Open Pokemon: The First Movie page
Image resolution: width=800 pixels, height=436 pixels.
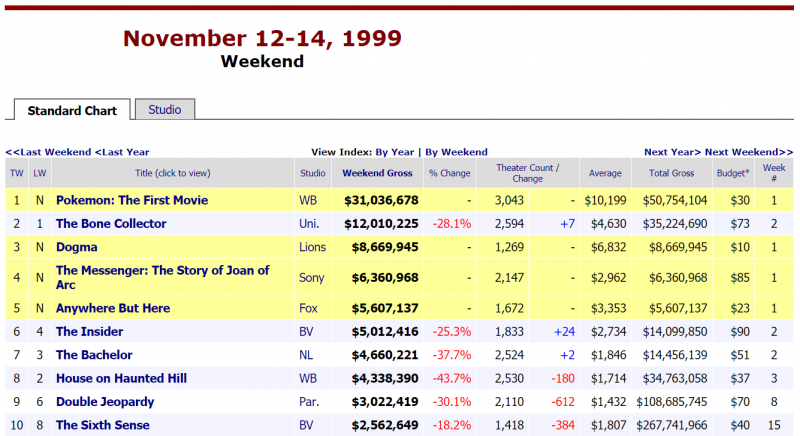[x=132, y=200]
